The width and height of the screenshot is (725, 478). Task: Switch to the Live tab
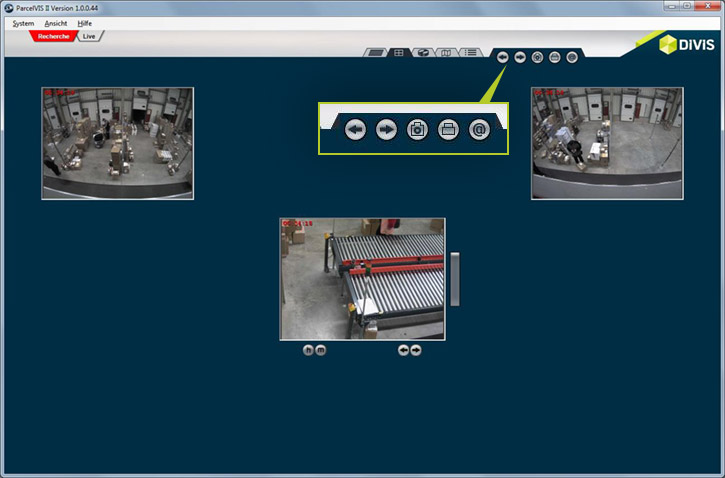click(89, 36)
